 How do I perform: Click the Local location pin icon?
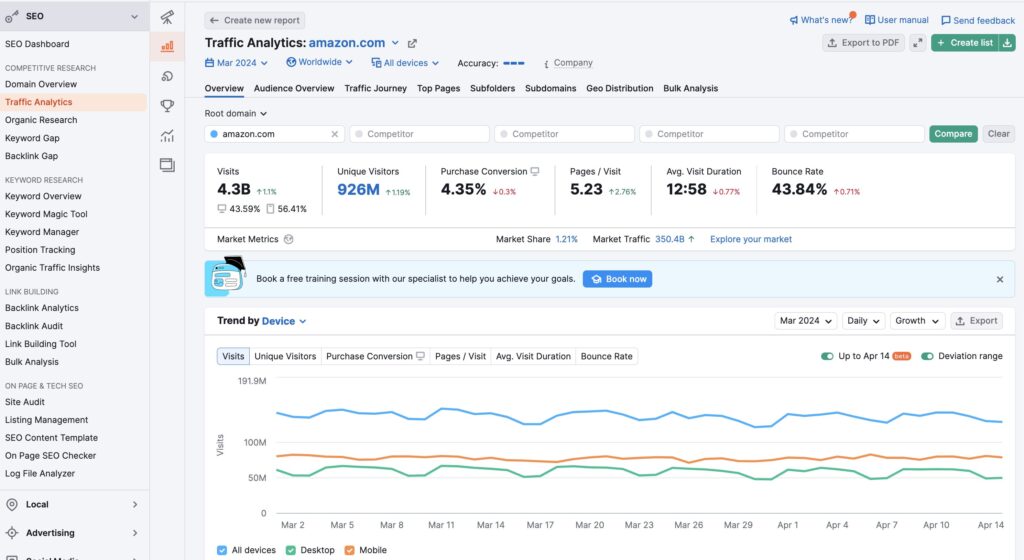(x=12, y=505)
